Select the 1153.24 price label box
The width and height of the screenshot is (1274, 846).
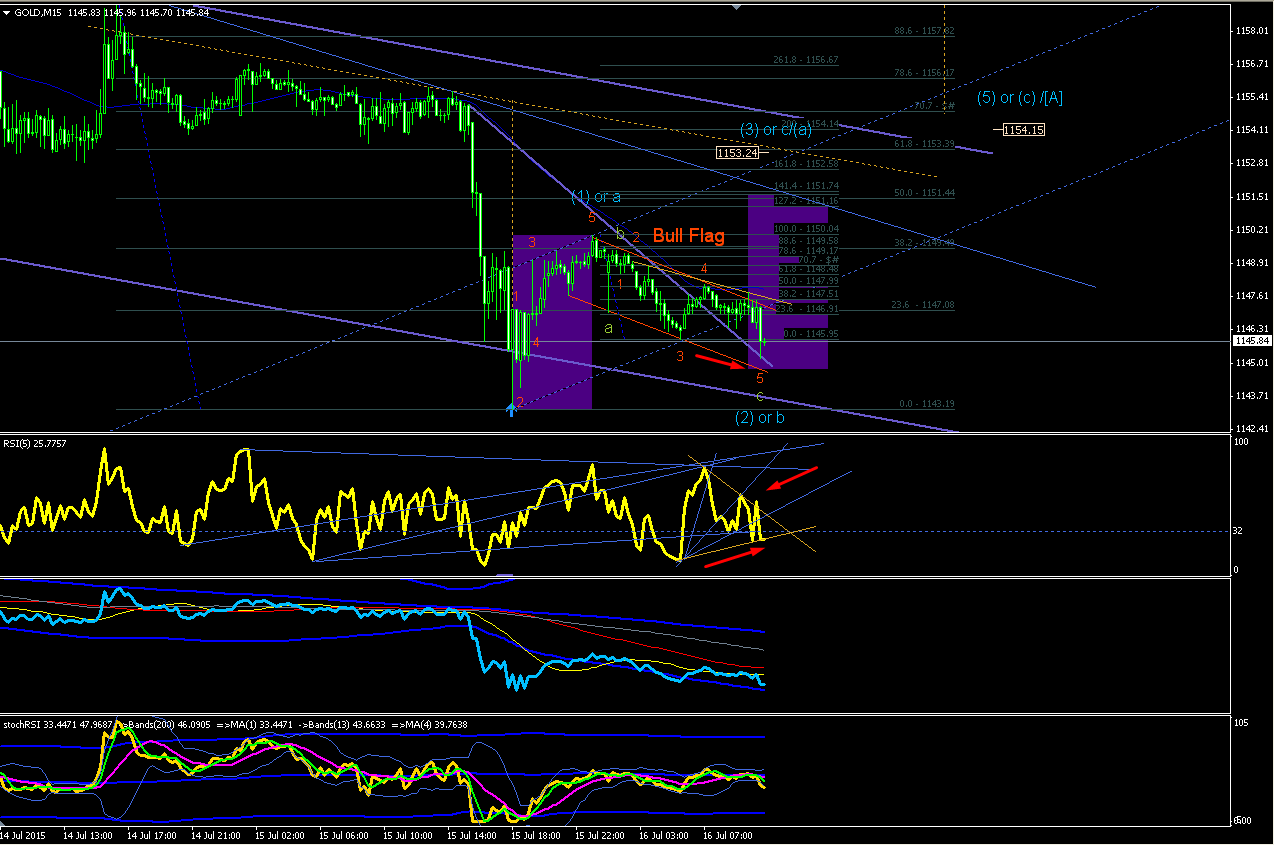click(737, 153)
